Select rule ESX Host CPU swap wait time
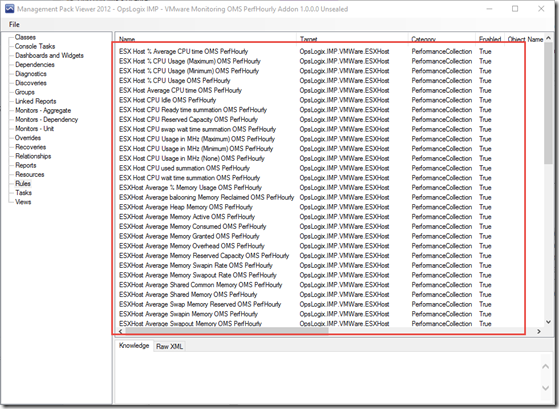Viewport: 559px width, 409px height. coord(197,129)
